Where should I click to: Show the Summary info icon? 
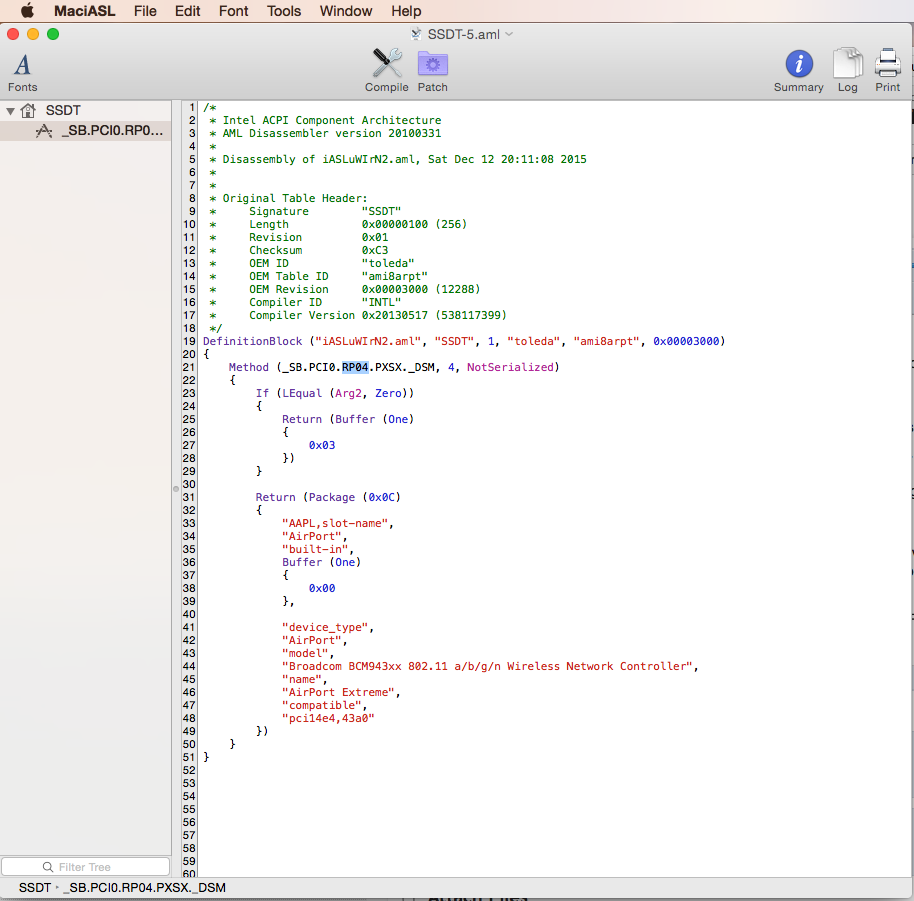798,64
